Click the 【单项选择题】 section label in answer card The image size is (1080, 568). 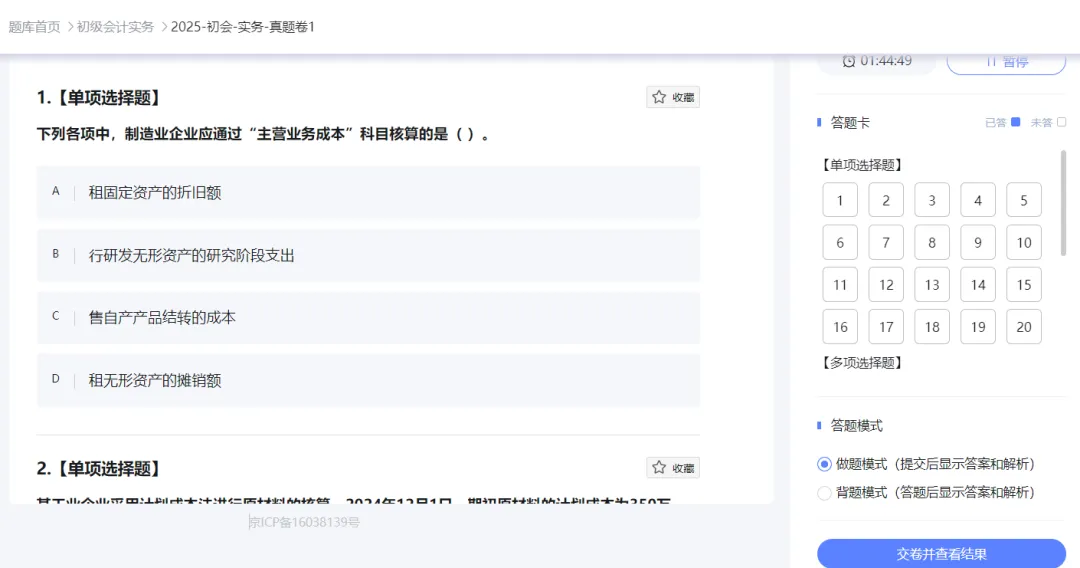click(x=862, y=165)
